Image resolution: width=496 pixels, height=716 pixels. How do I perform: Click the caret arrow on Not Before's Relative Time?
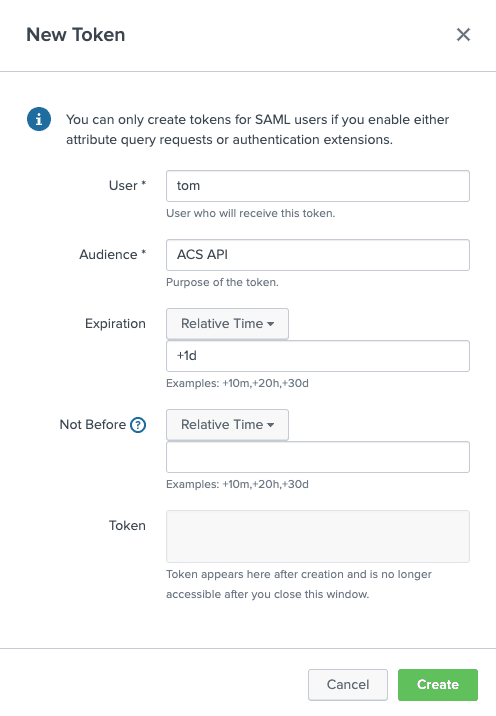point(270,425)
